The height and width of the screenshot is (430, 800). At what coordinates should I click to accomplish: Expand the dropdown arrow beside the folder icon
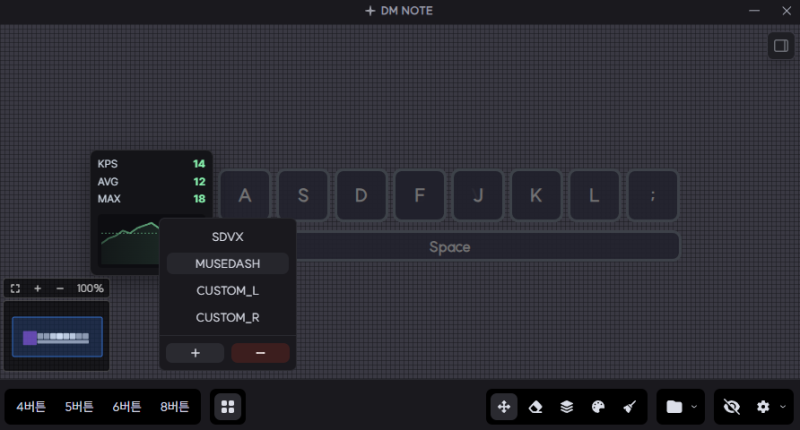coord(694,407)
